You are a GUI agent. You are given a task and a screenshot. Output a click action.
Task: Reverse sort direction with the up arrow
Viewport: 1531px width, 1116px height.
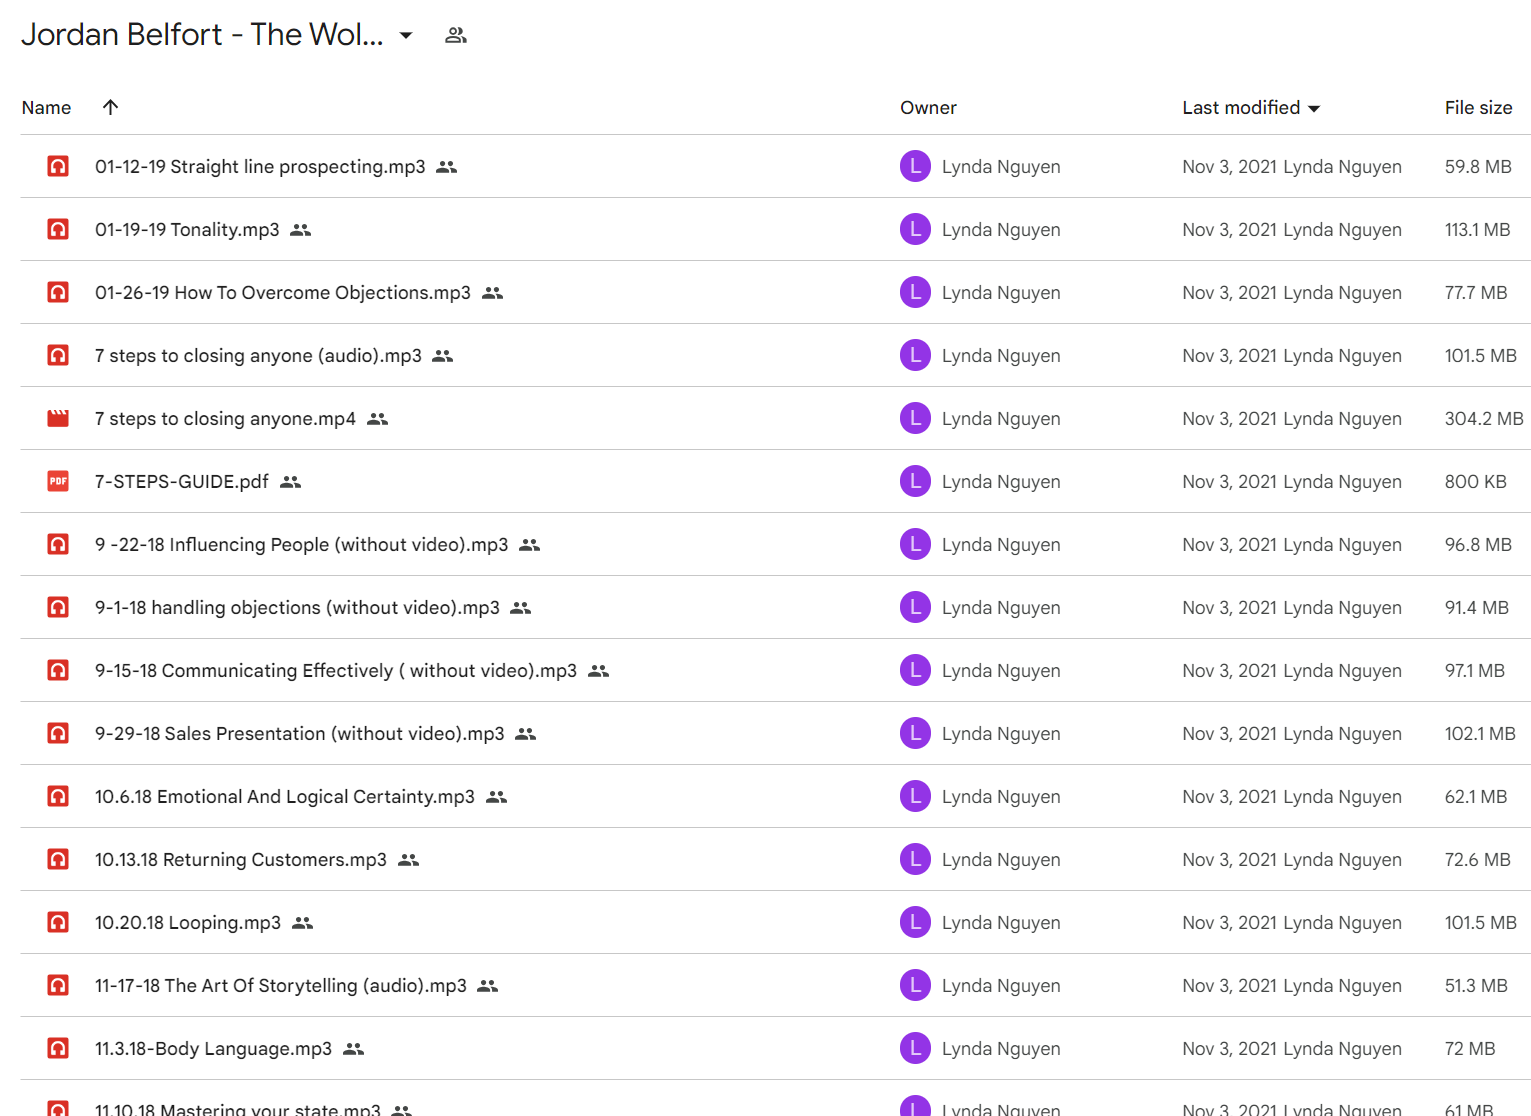111,107
